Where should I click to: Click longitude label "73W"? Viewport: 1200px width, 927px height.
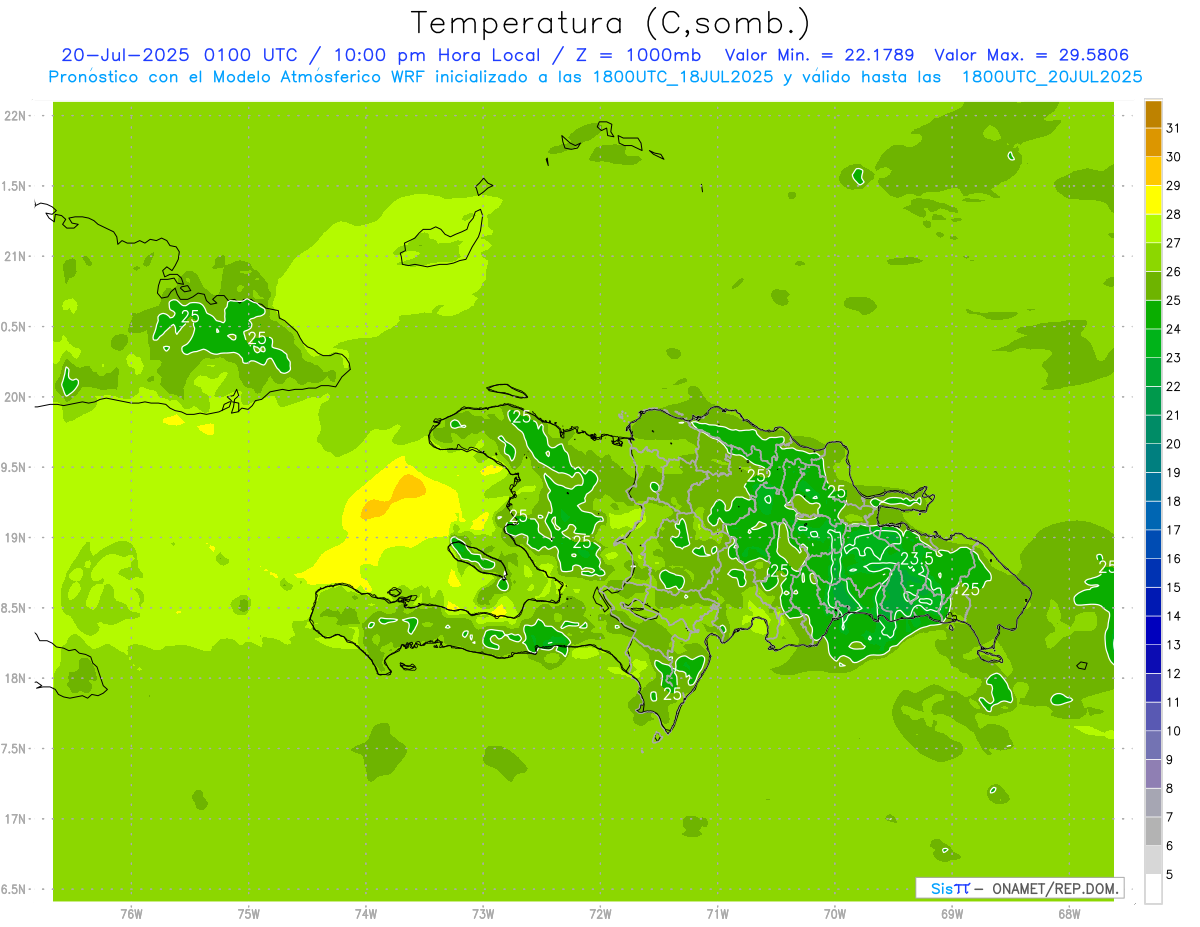pos(483,914)
